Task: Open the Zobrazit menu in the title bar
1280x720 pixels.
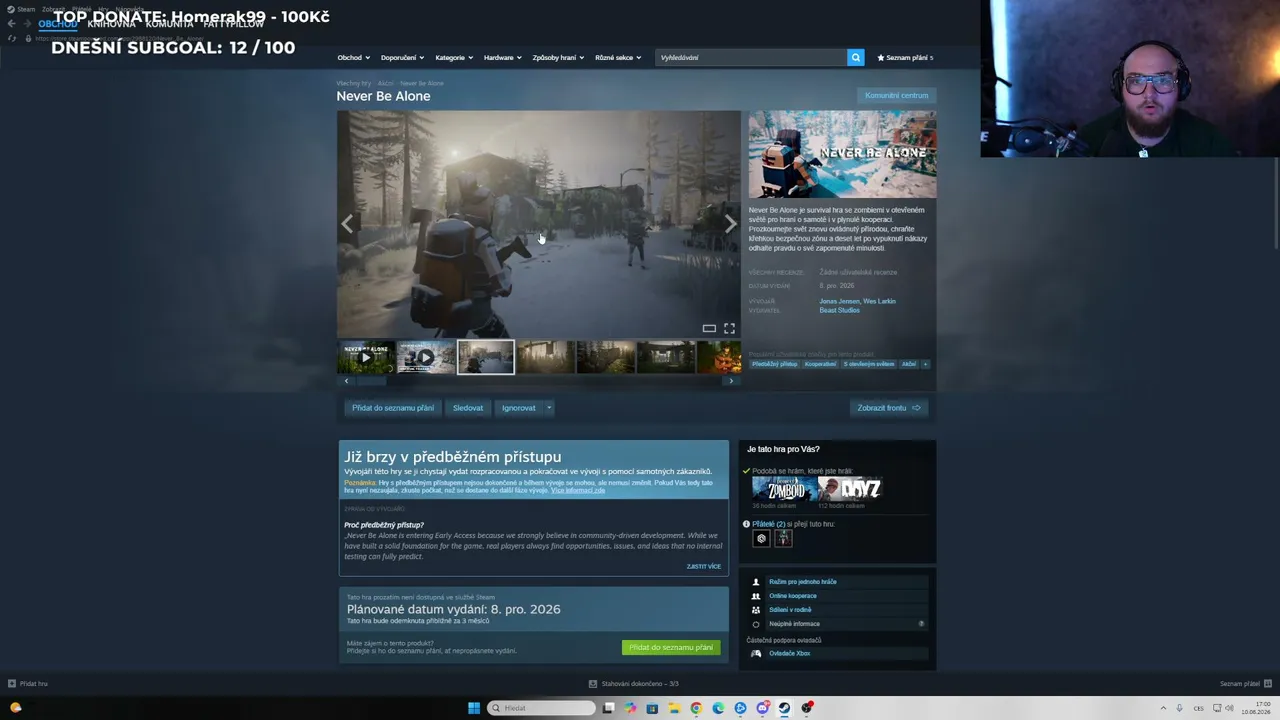Action: (54, 9)
